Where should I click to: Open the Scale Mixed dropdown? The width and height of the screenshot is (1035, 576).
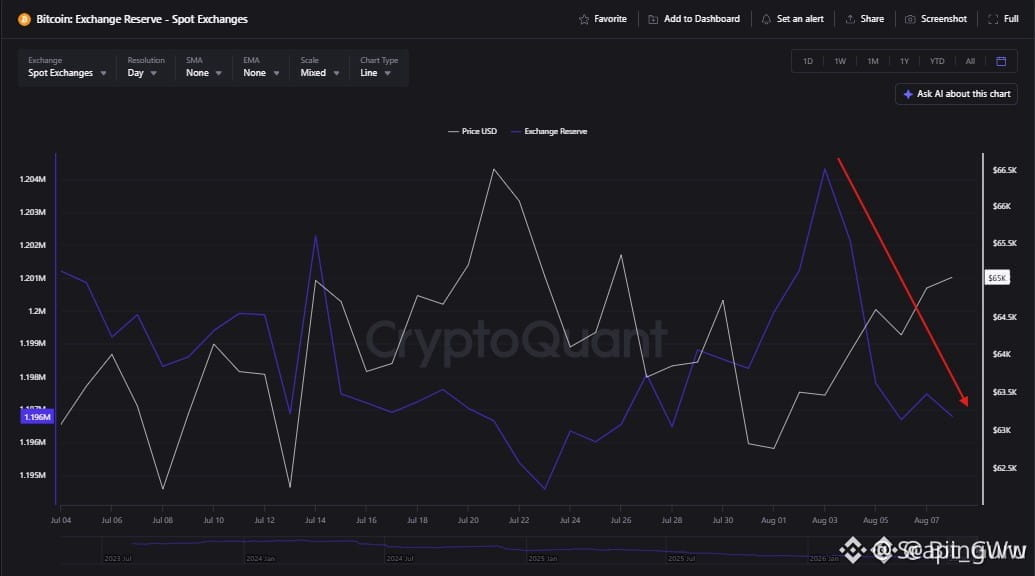[x=319, y=67]
